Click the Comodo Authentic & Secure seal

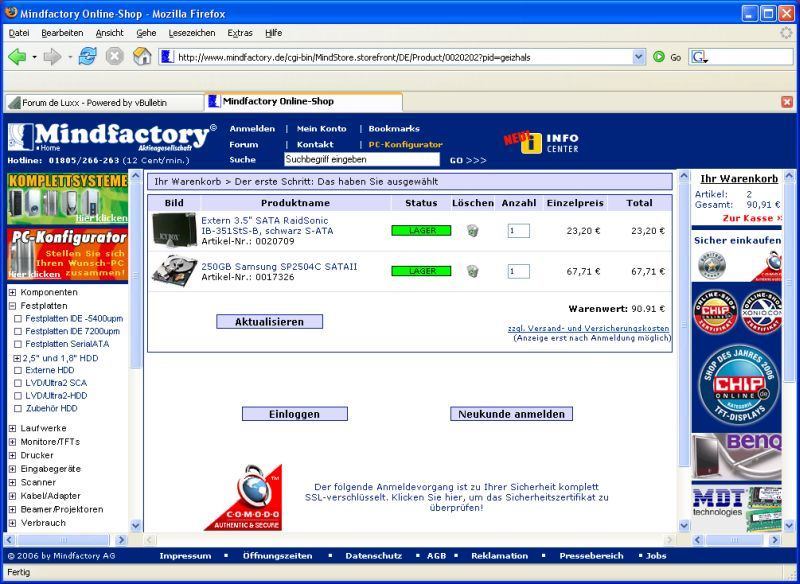click(x=244, y=497)
